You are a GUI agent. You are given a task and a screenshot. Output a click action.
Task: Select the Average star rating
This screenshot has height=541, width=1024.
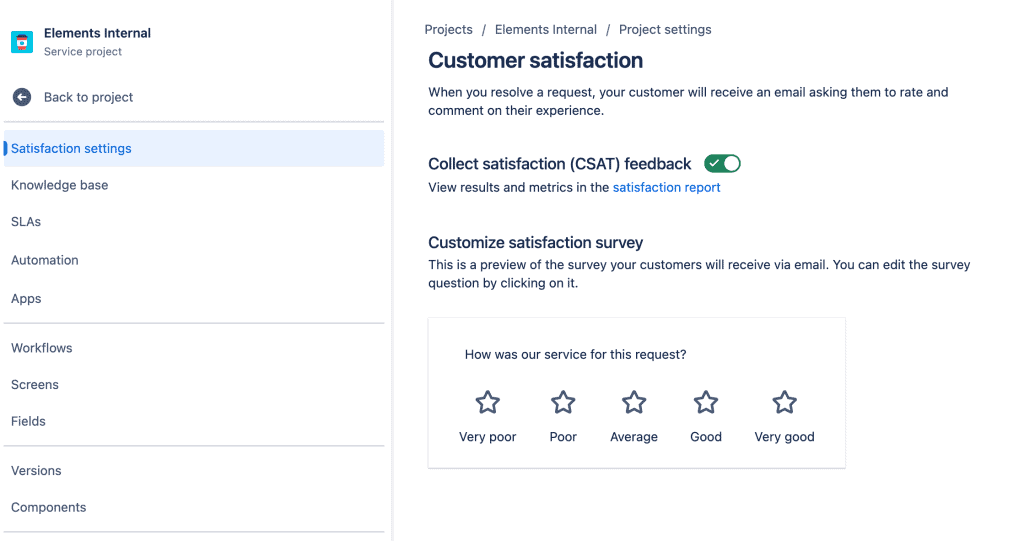(x=634, y=403)
